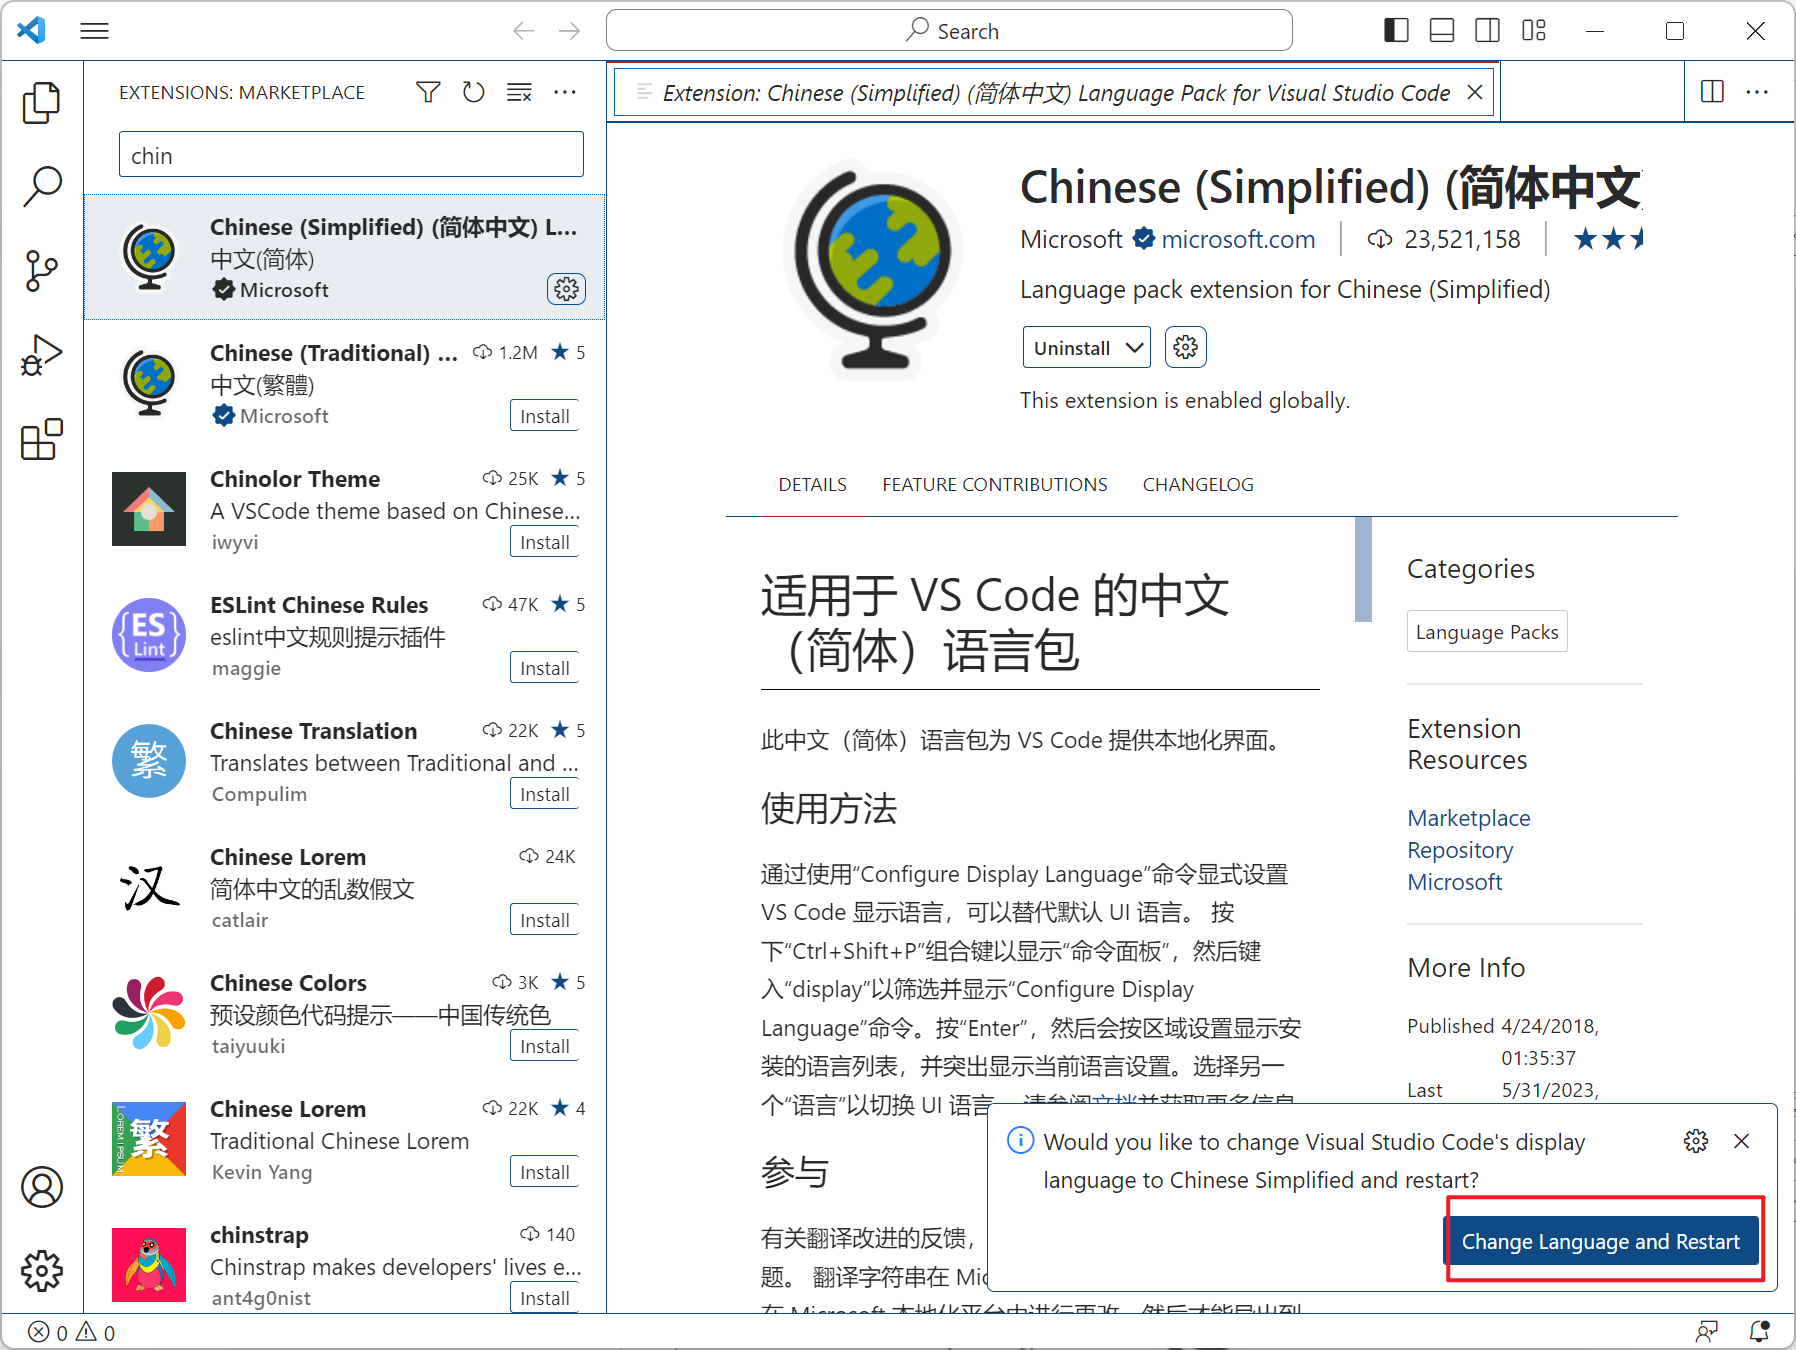This screenshot has width=1796, height=1350.
Task: Select Chinolor Theme in extensions list
Action: 345,510
